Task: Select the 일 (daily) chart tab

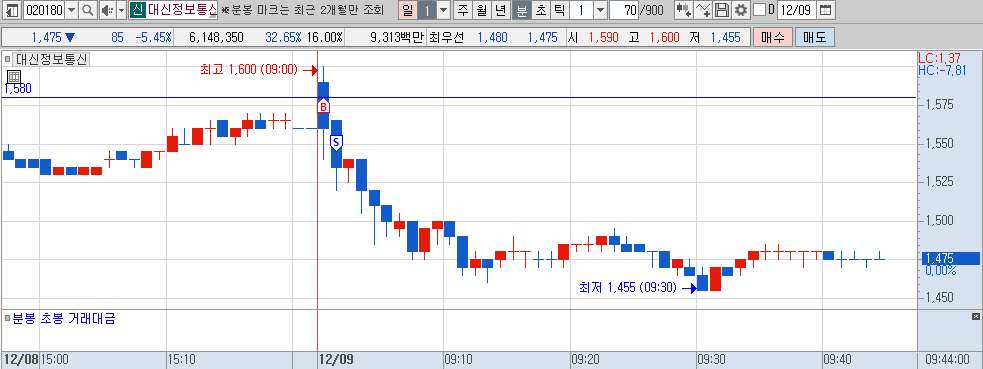Action: coord(407,10)
